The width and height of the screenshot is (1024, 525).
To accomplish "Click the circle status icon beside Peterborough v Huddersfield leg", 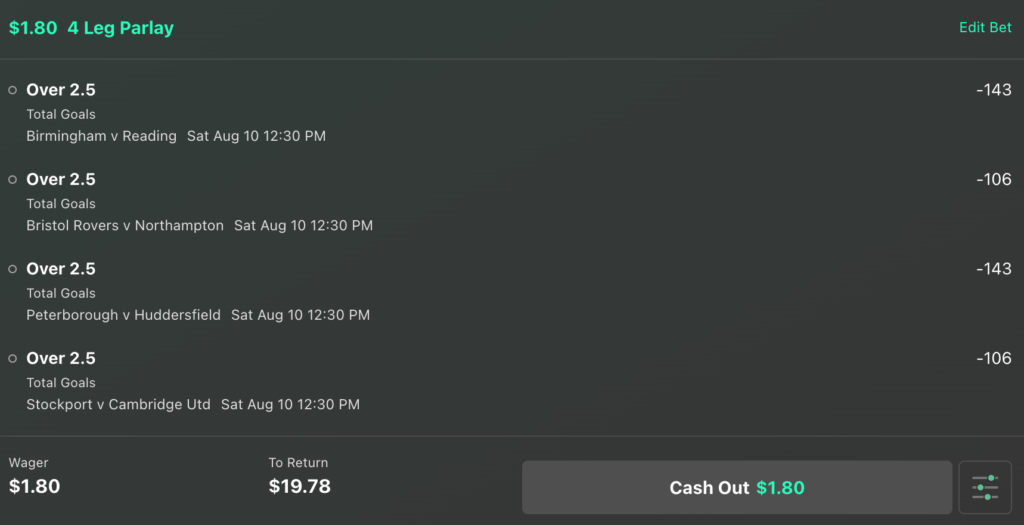I will point(12,269).
